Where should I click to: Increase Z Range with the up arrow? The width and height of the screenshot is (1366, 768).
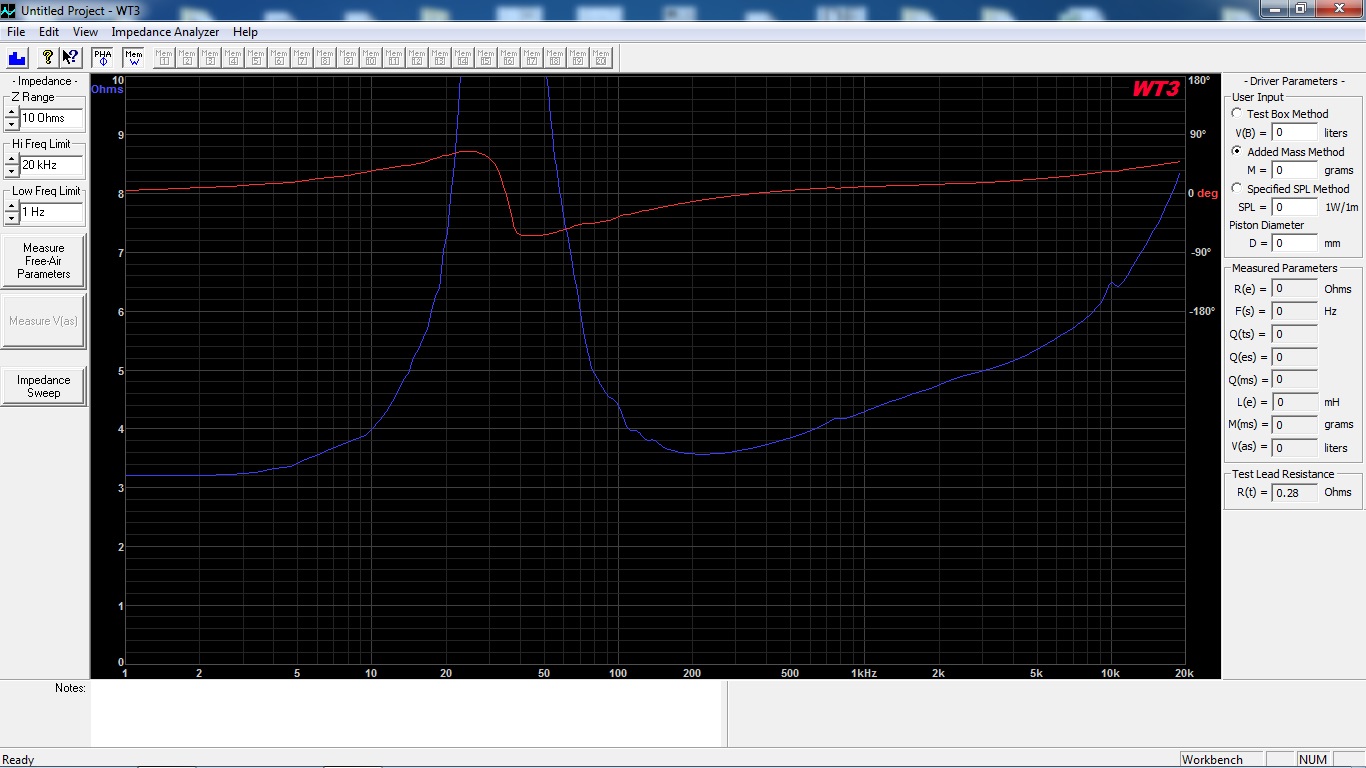coord(12,113)
